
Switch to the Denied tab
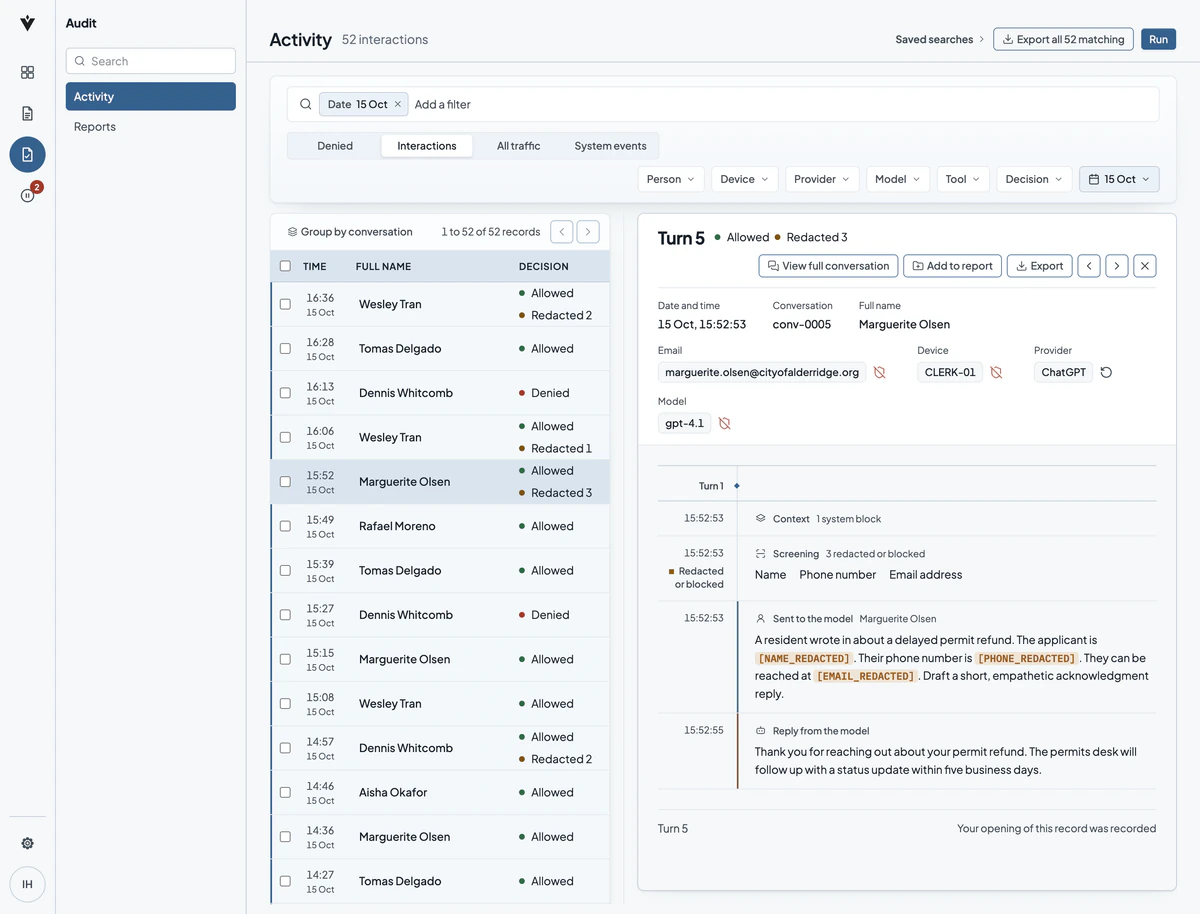point(335,146)
